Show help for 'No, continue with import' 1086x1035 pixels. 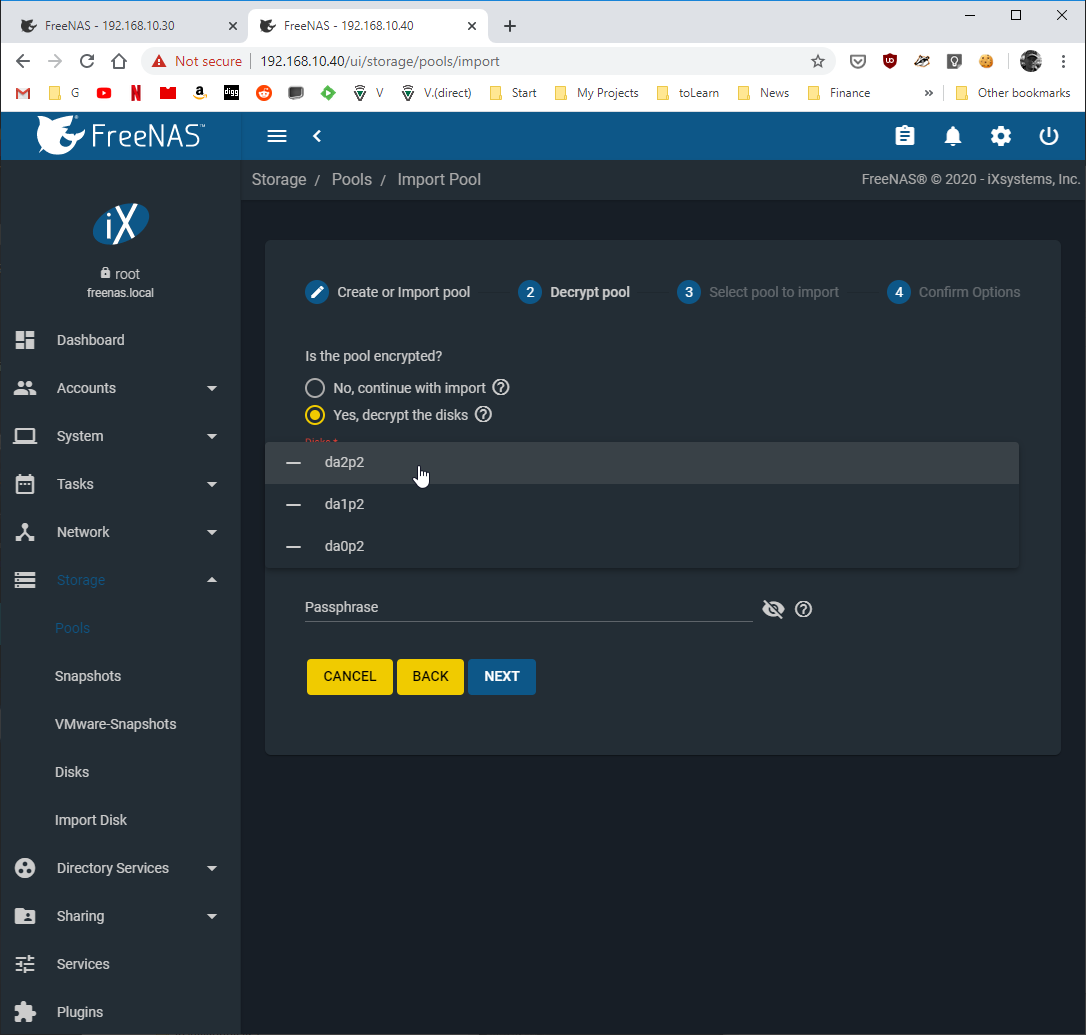pos(501,387)
